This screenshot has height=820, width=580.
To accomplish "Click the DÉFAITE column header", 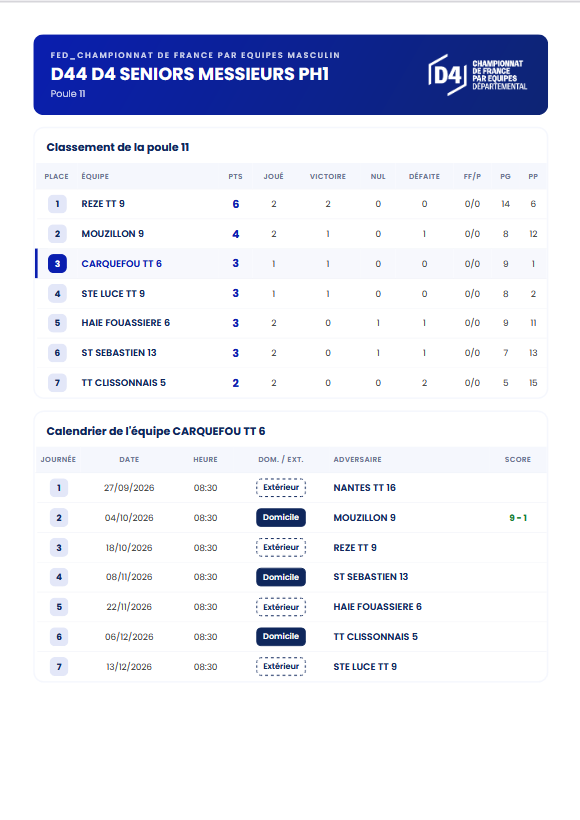I will (424, 177).
